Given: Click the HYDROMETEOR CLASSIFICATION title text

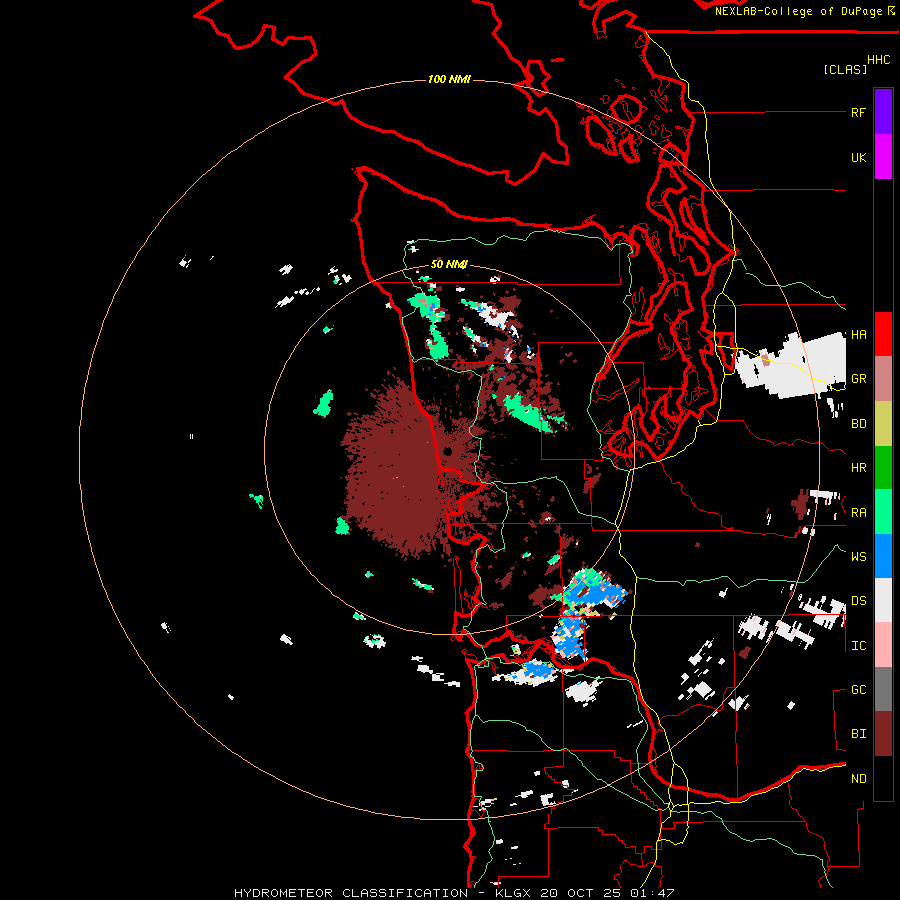Looking at the screenshot, I should 351,893.
